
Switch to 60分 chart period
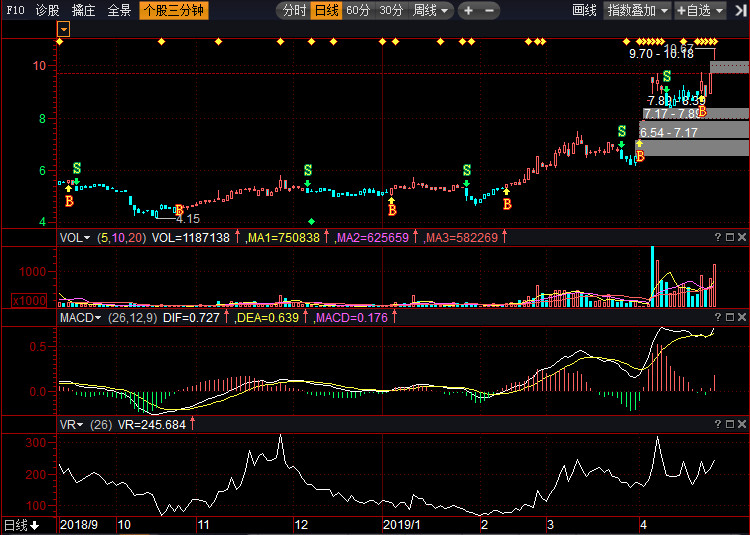(358, 10)
